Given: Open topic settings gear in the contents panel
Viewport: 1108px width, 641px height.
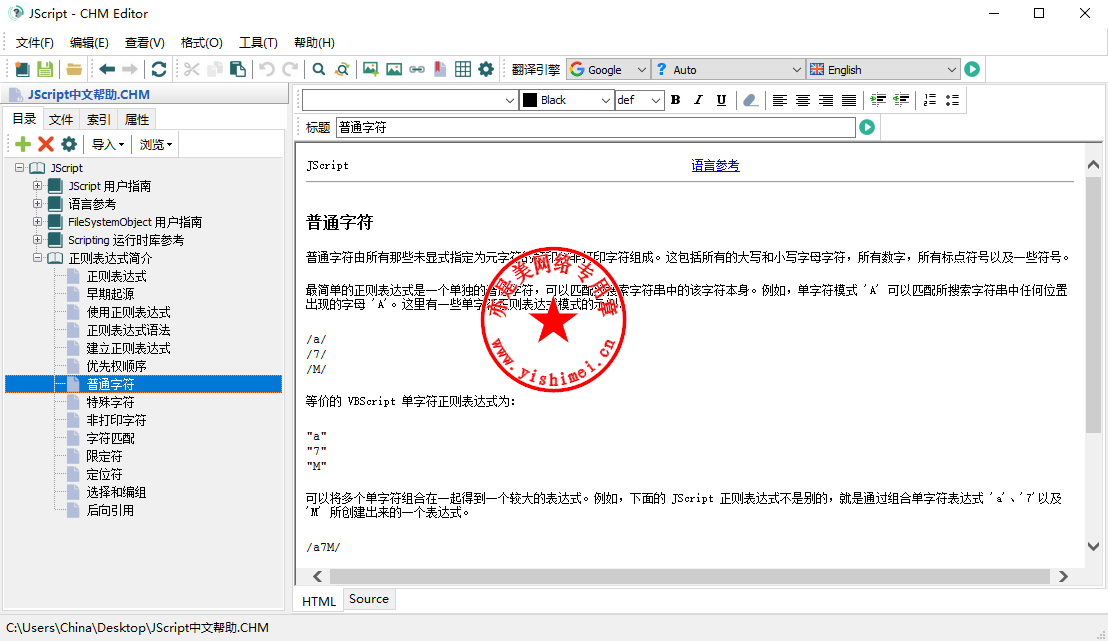Looking at the screenshot, I should (69, 144).
